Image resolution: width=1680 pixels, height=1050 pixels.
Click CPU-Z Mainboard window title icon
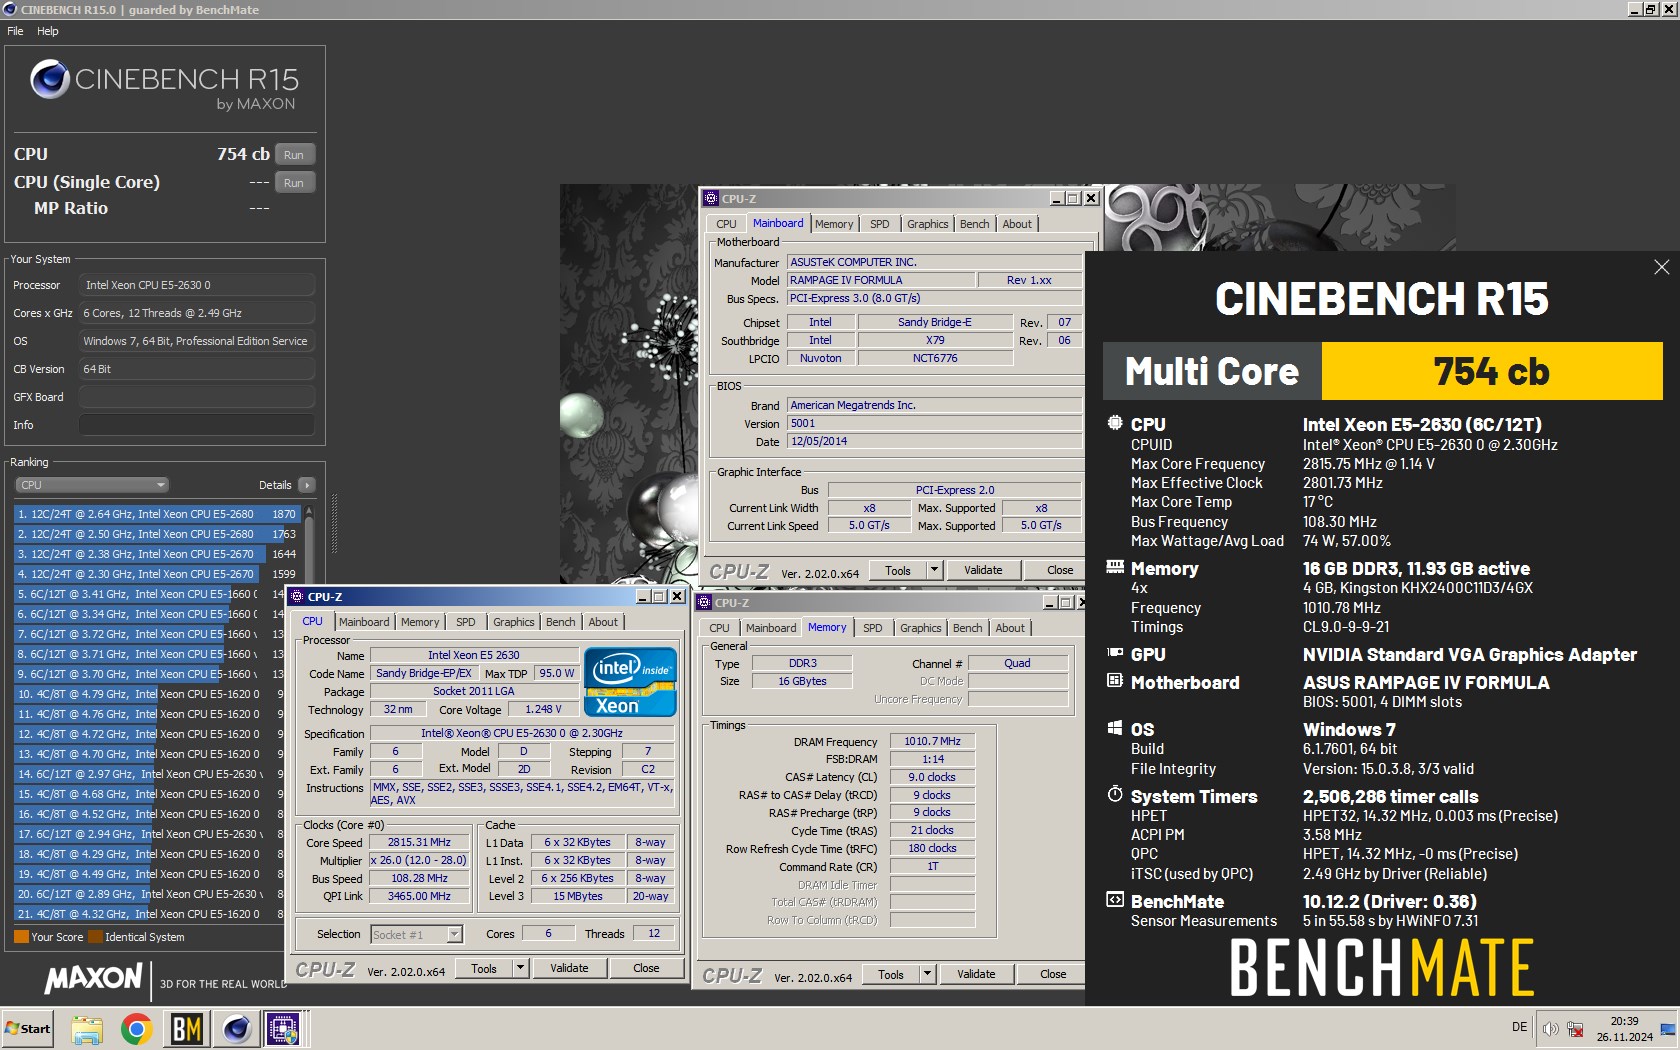(x=711, y=198)
